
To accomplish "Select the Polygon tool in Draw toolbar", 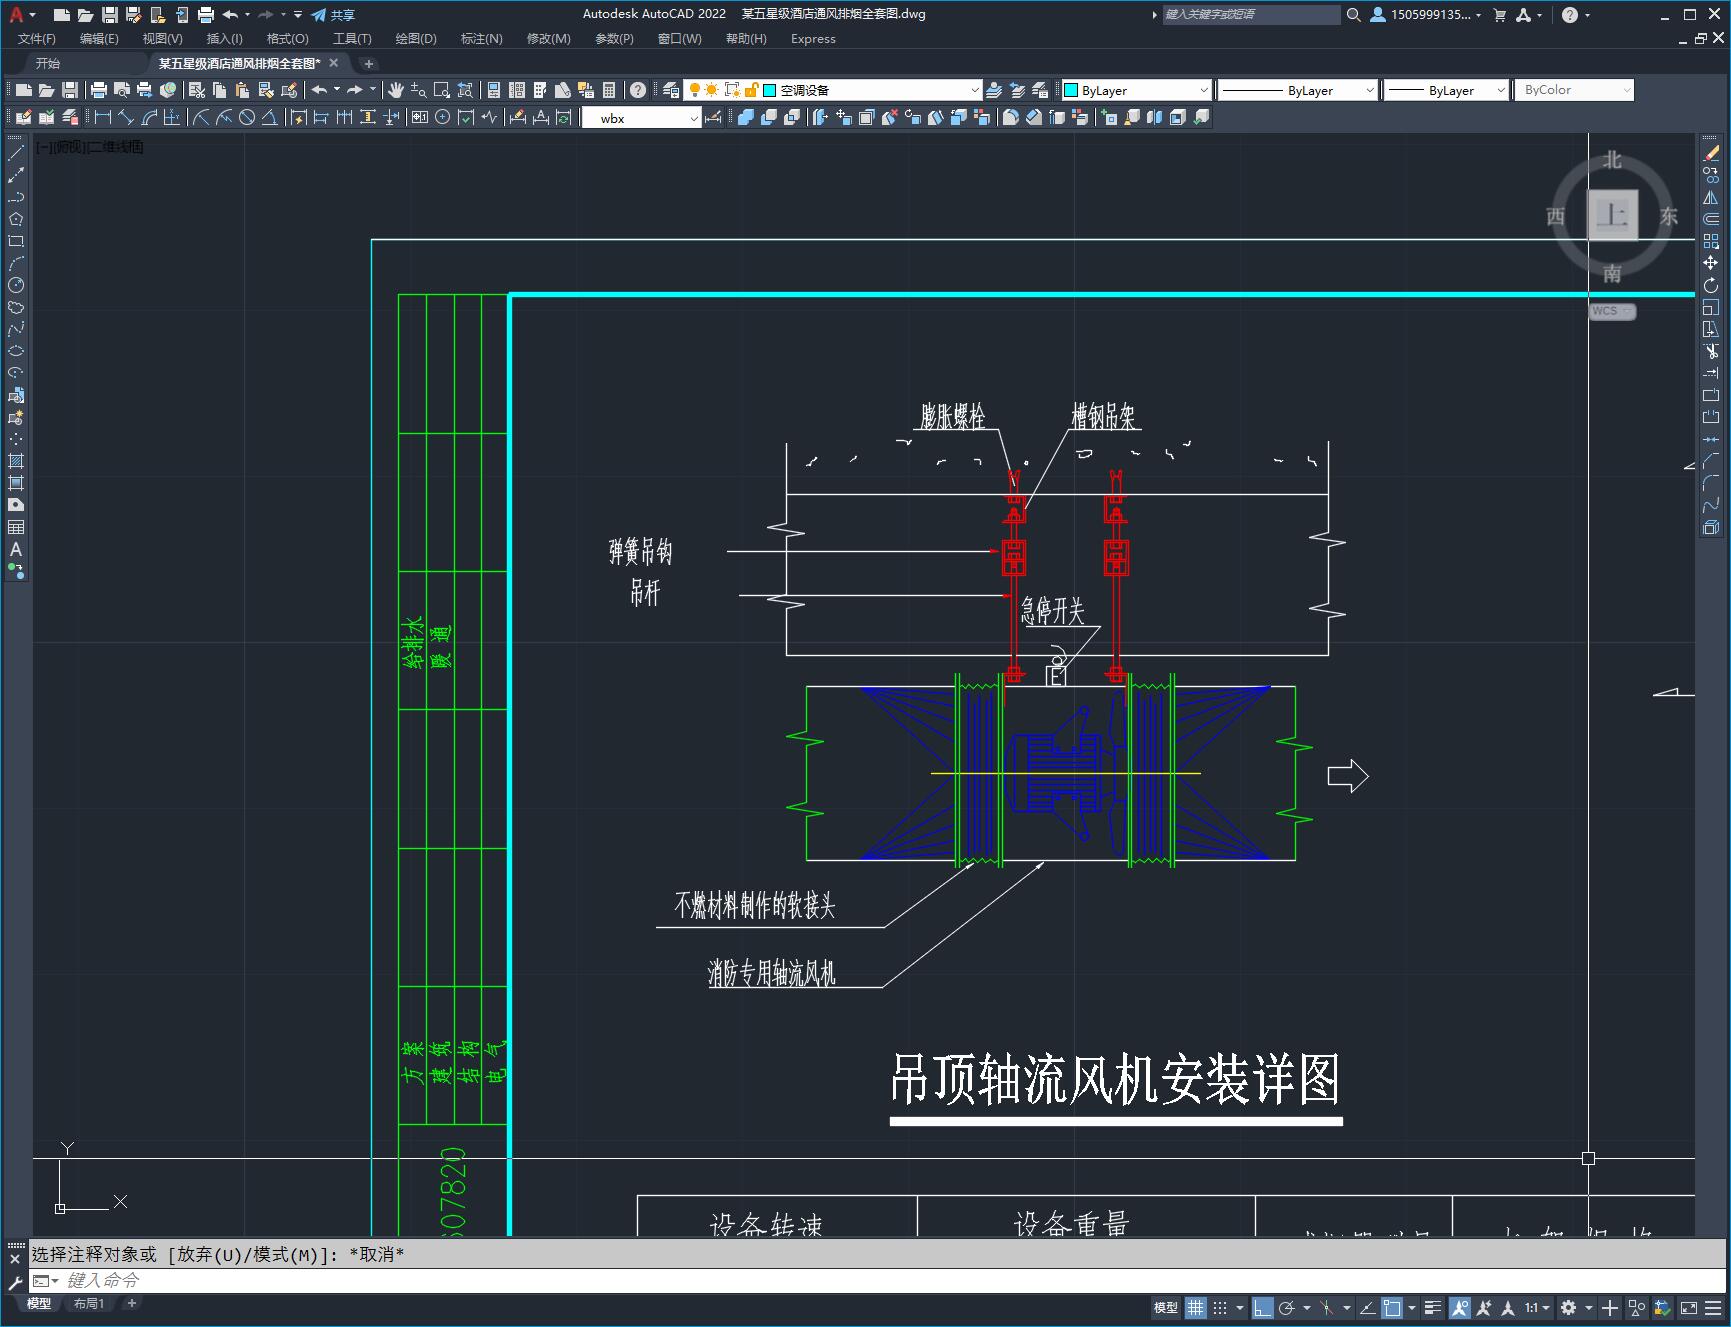I will (x=16, y=219).
